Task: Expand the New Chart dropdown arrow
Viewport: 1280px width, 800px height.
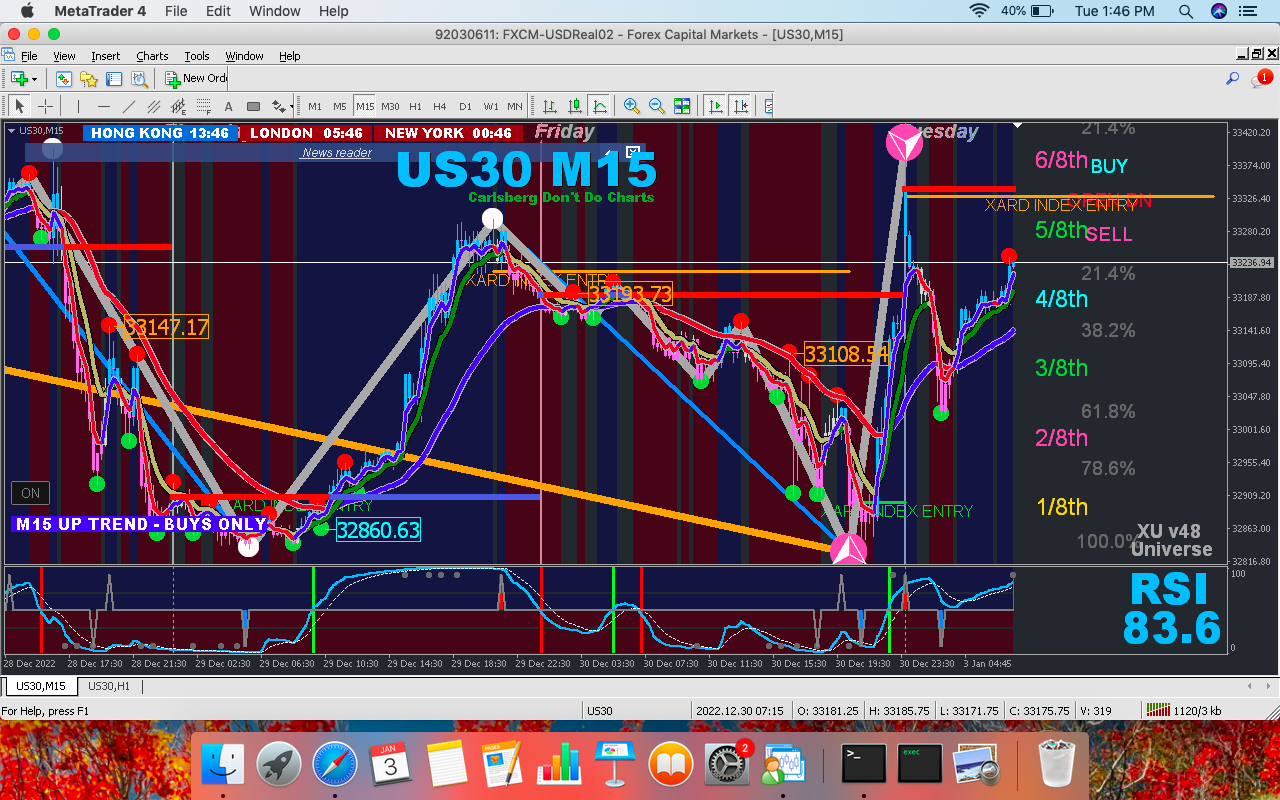Action: [34, 78]
